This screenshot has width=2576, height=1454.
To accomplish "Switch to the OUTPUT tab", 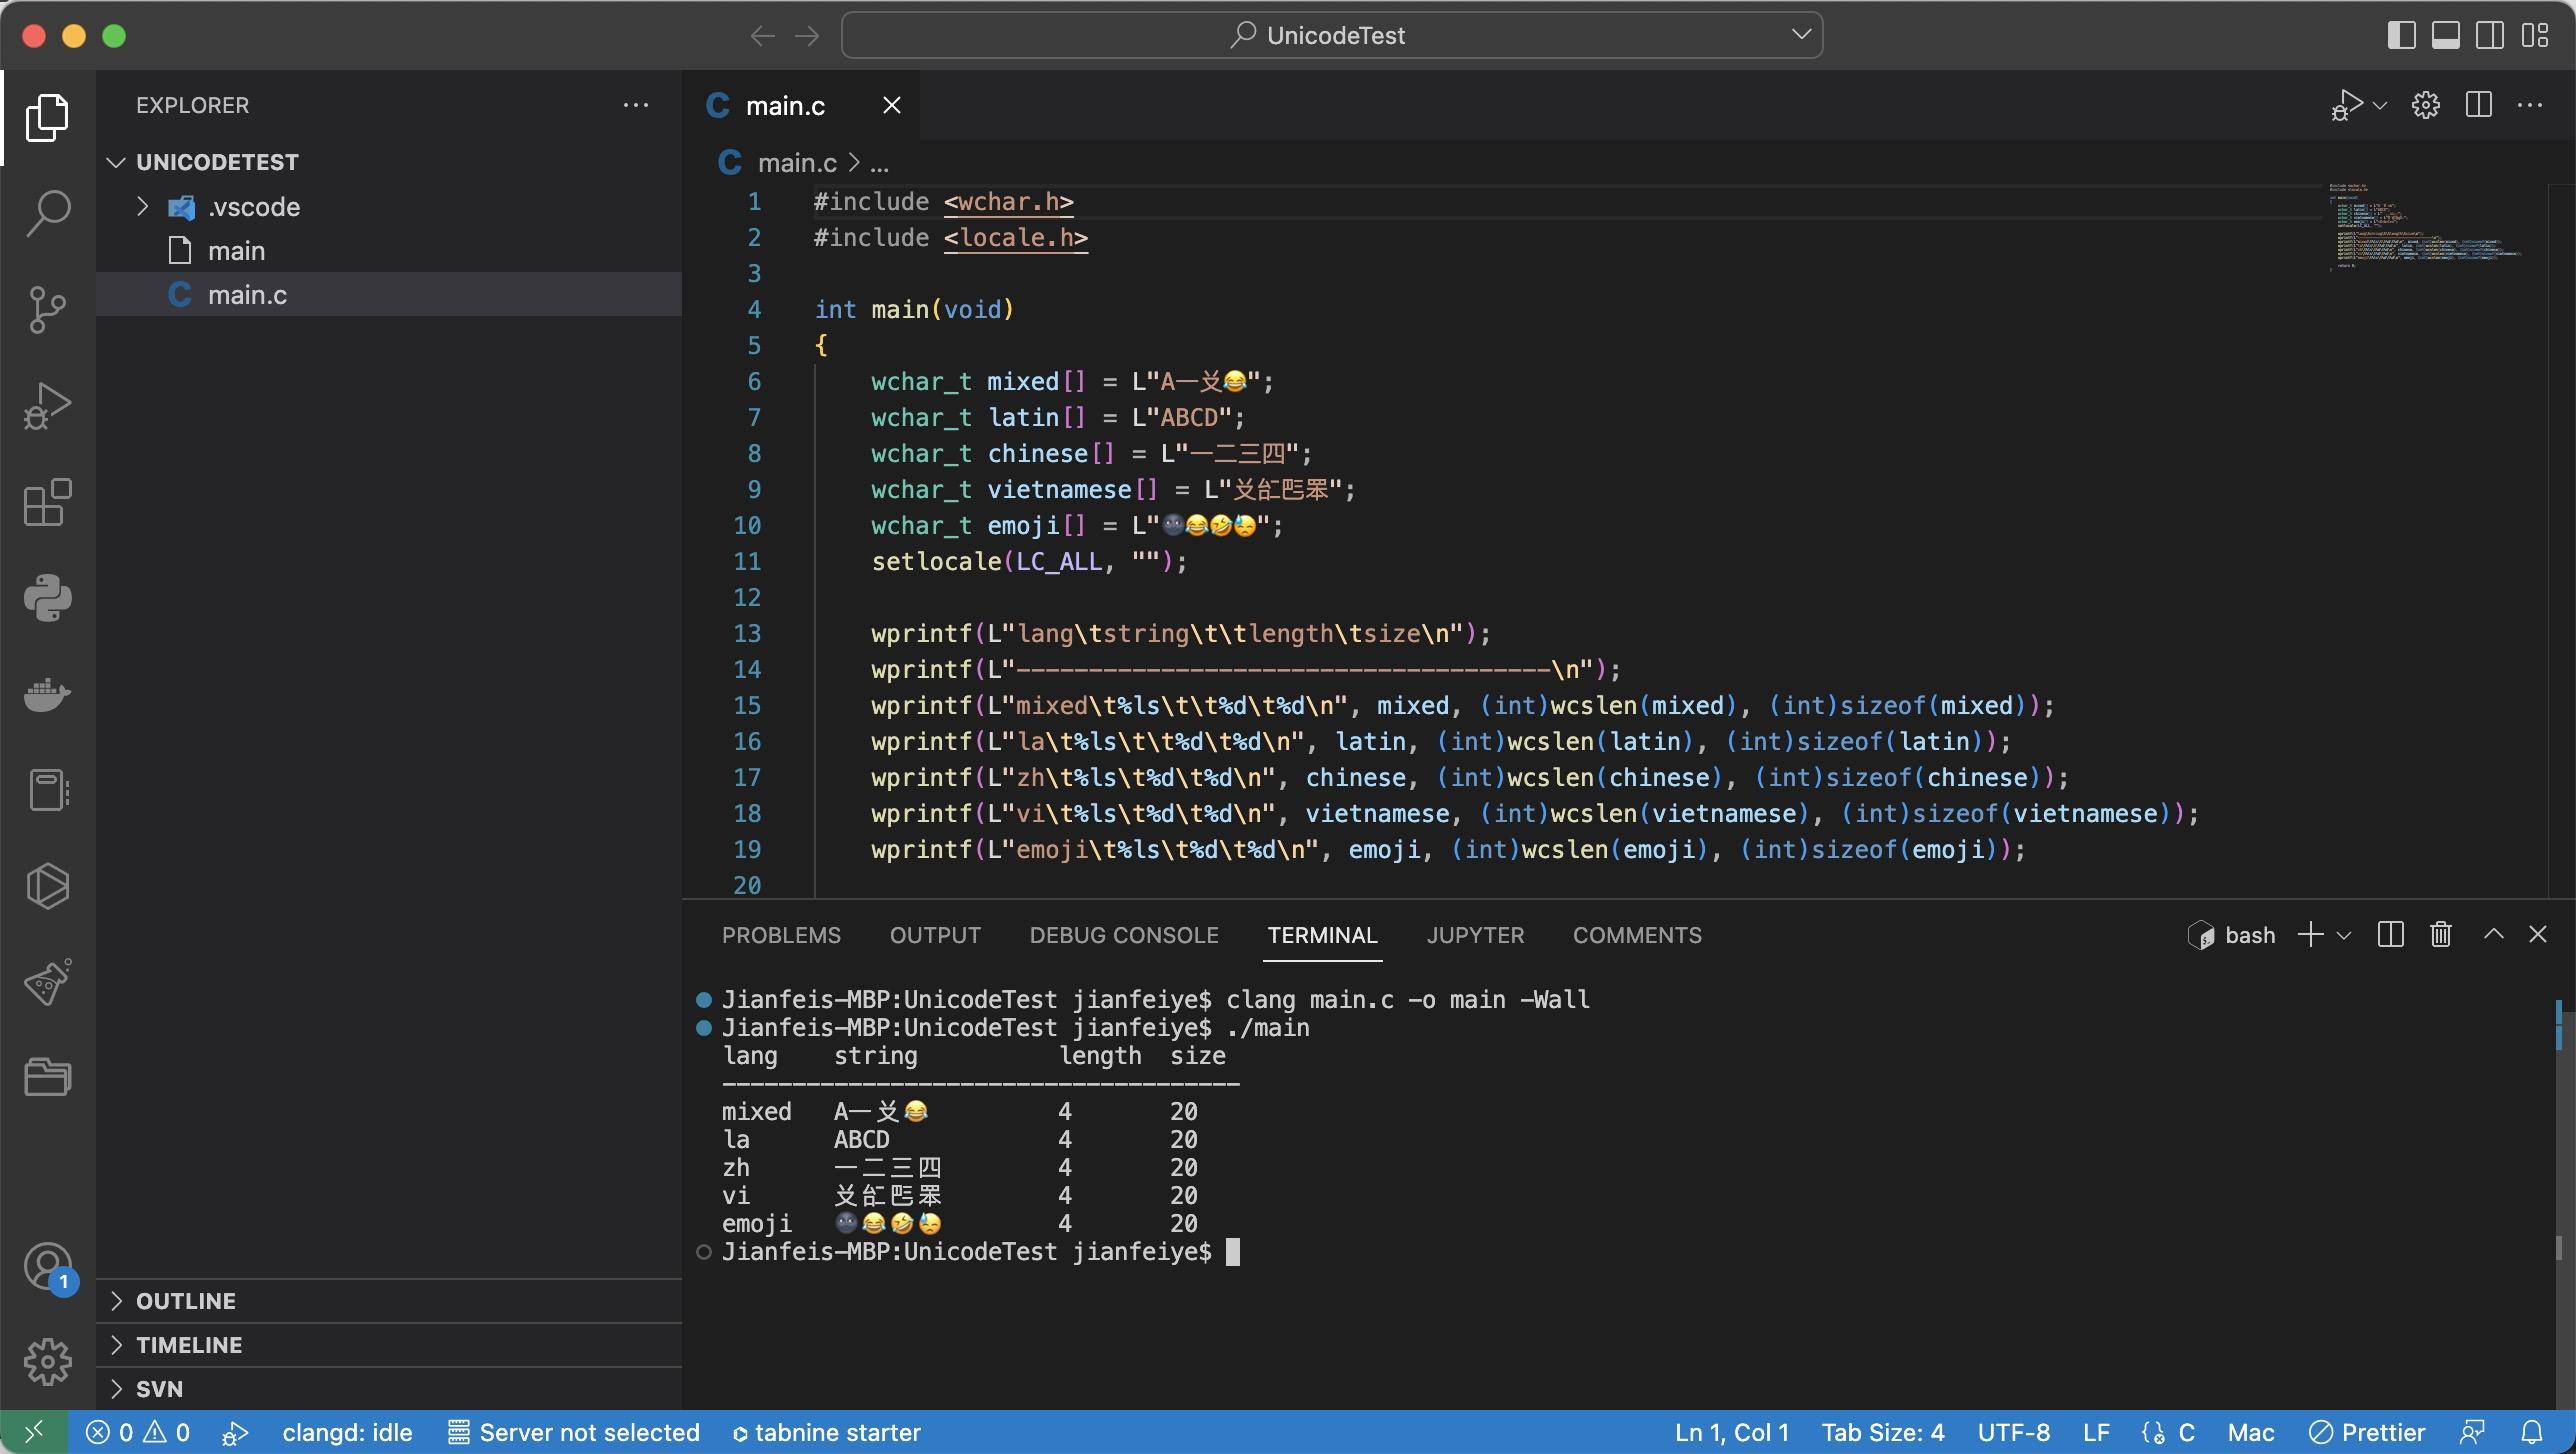I will (935, 935).
